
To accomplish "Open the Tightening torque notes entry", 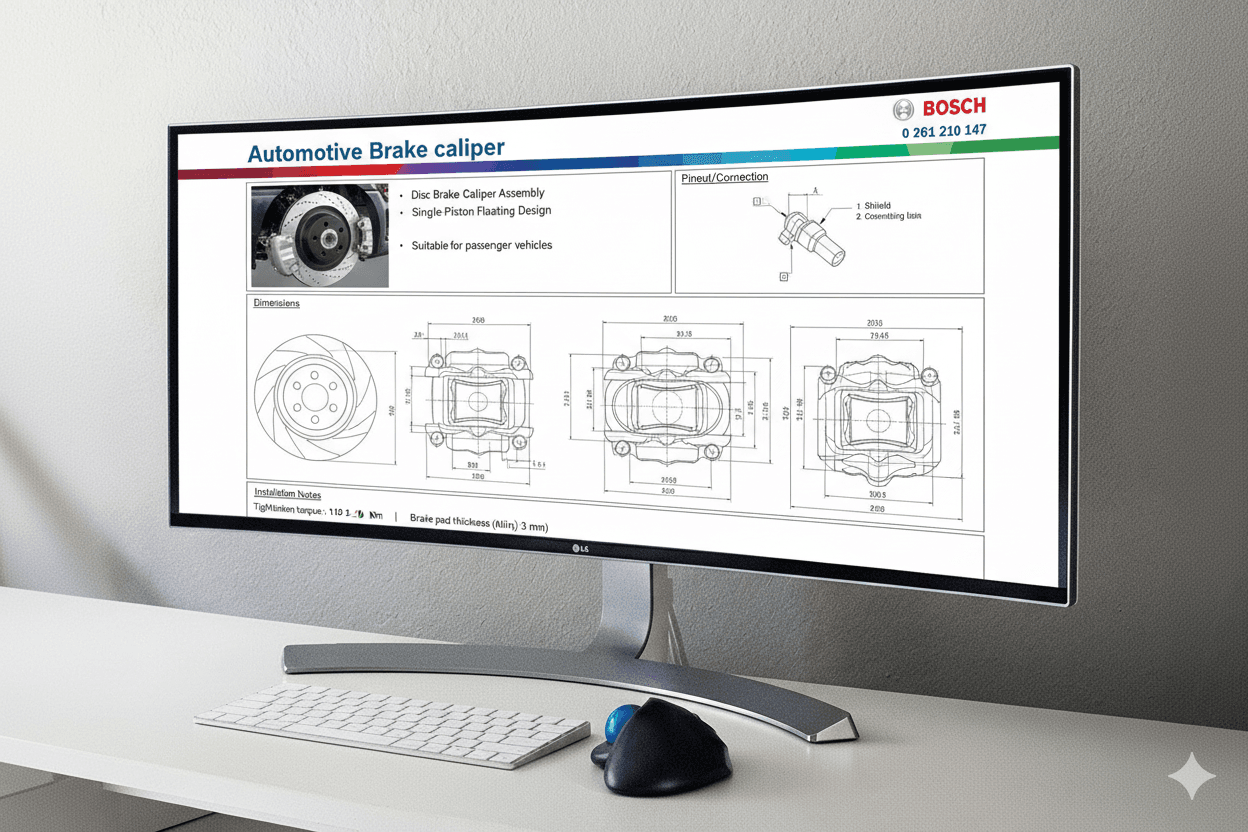I will 318,510.
